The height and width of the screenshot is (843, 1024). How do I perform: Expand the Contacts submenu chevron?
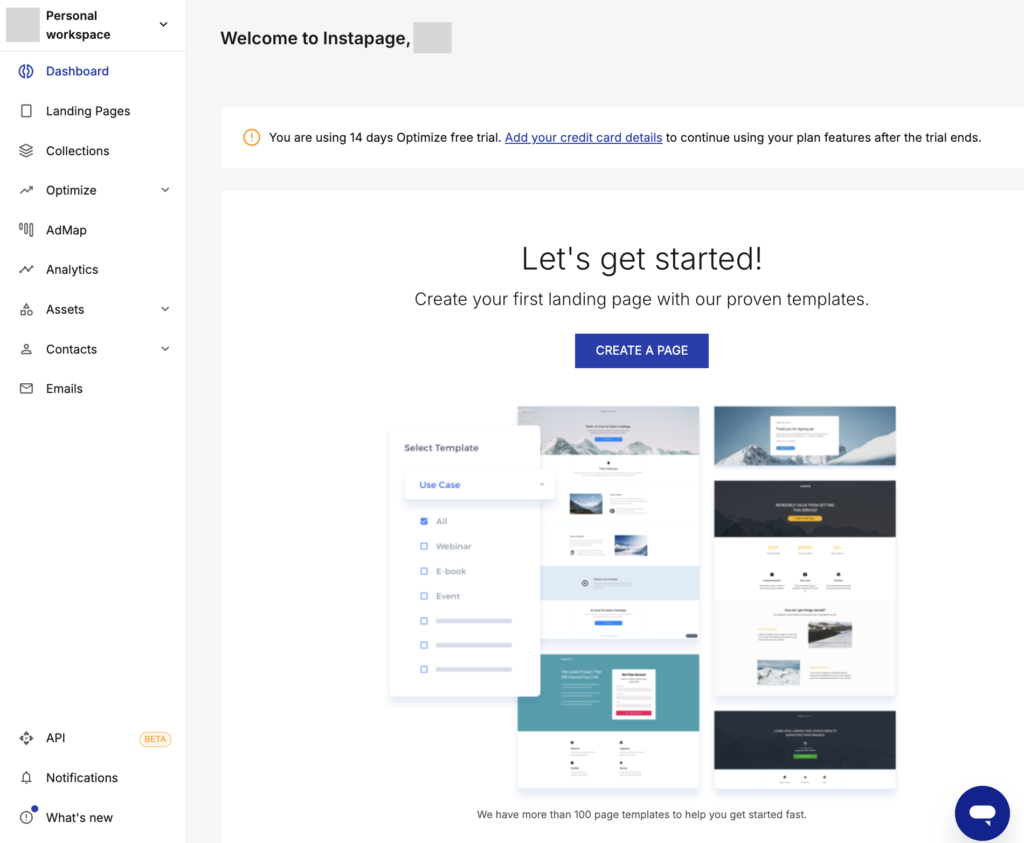tap(165, 349)
